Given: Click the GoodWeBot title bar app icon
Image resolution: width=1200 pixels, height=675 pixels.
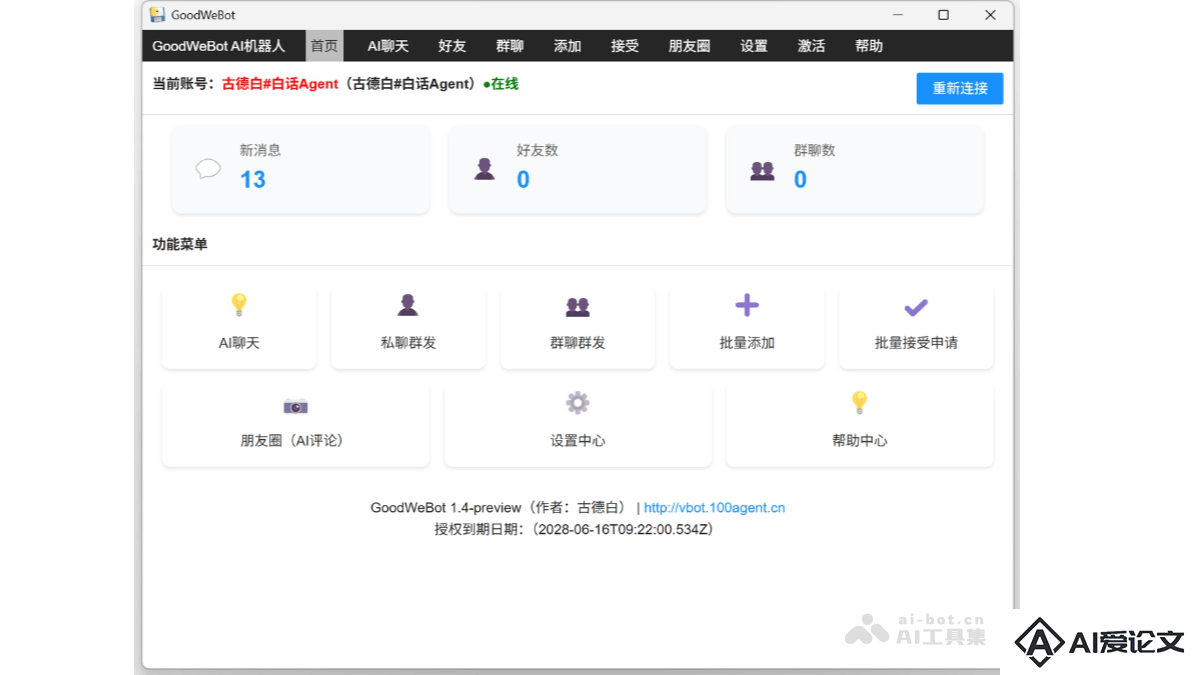Looking at the screenshot, I should tap(157, 15).
